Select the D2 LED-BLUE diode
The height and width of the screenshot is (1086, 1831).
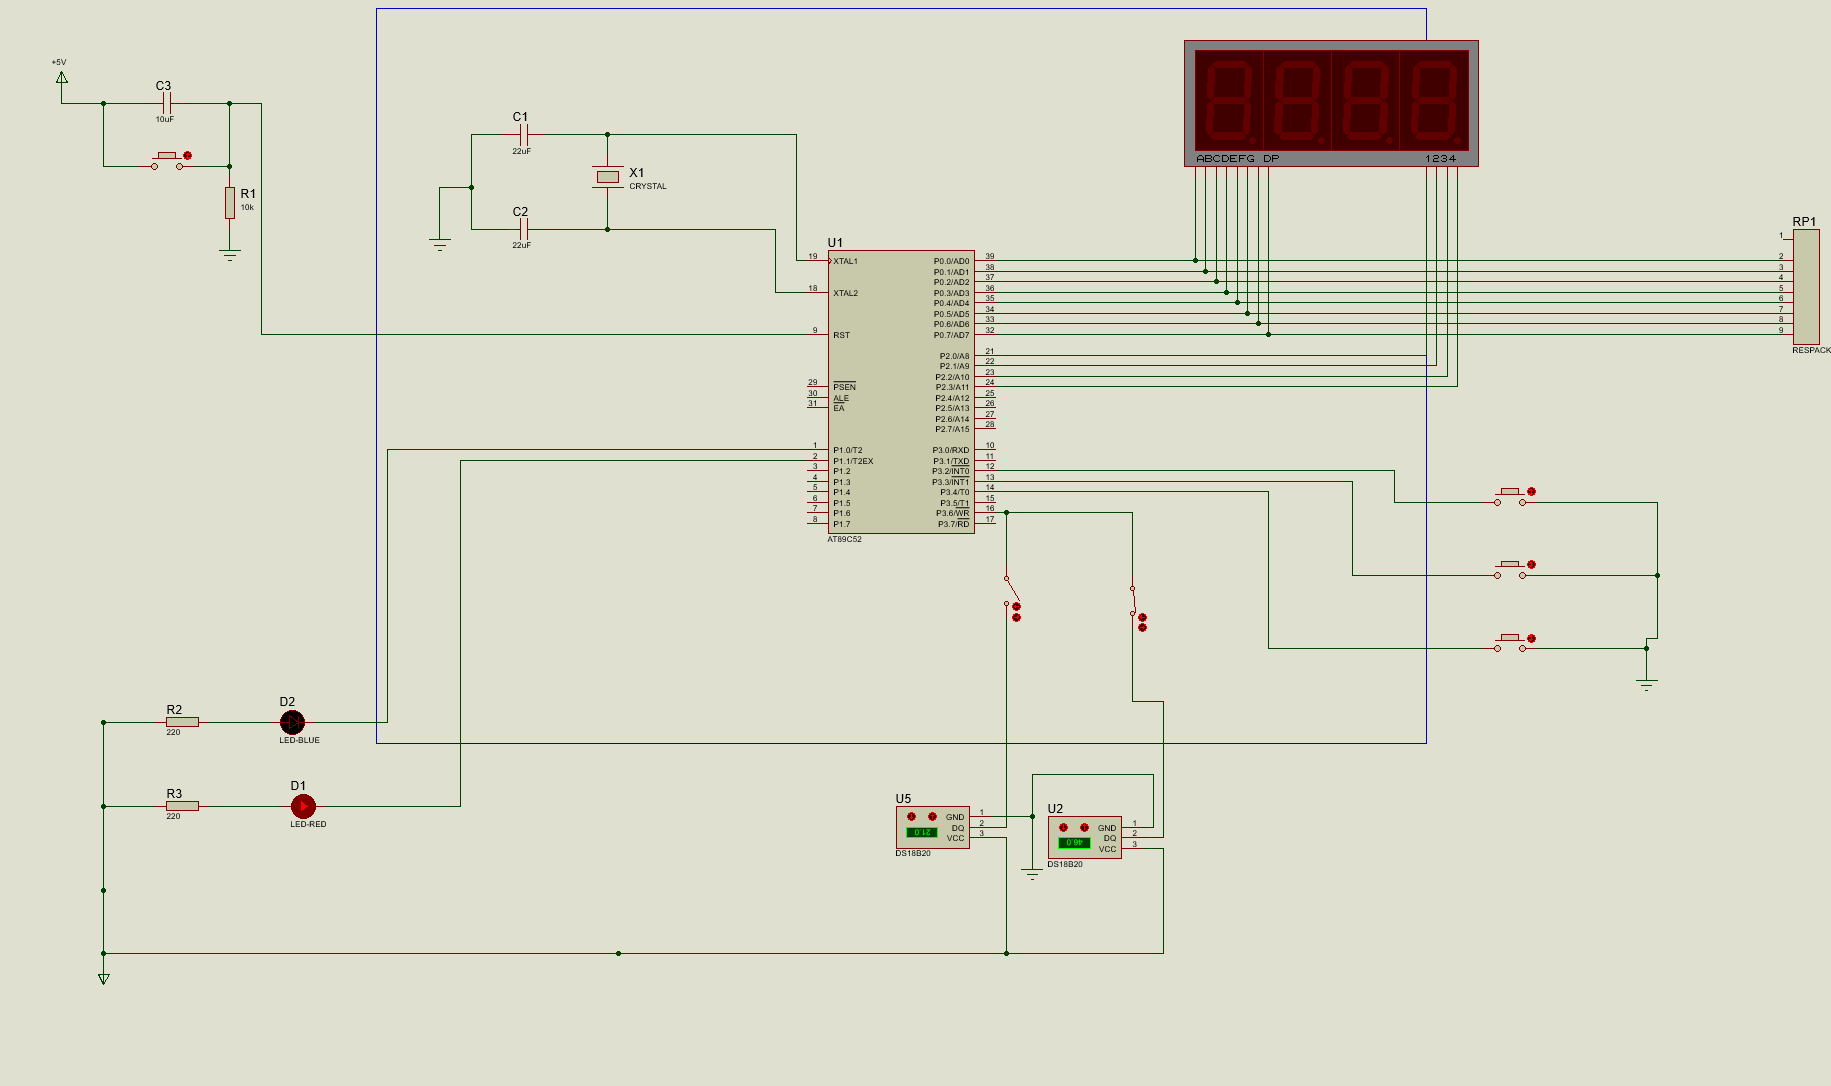tap(292, 721)
